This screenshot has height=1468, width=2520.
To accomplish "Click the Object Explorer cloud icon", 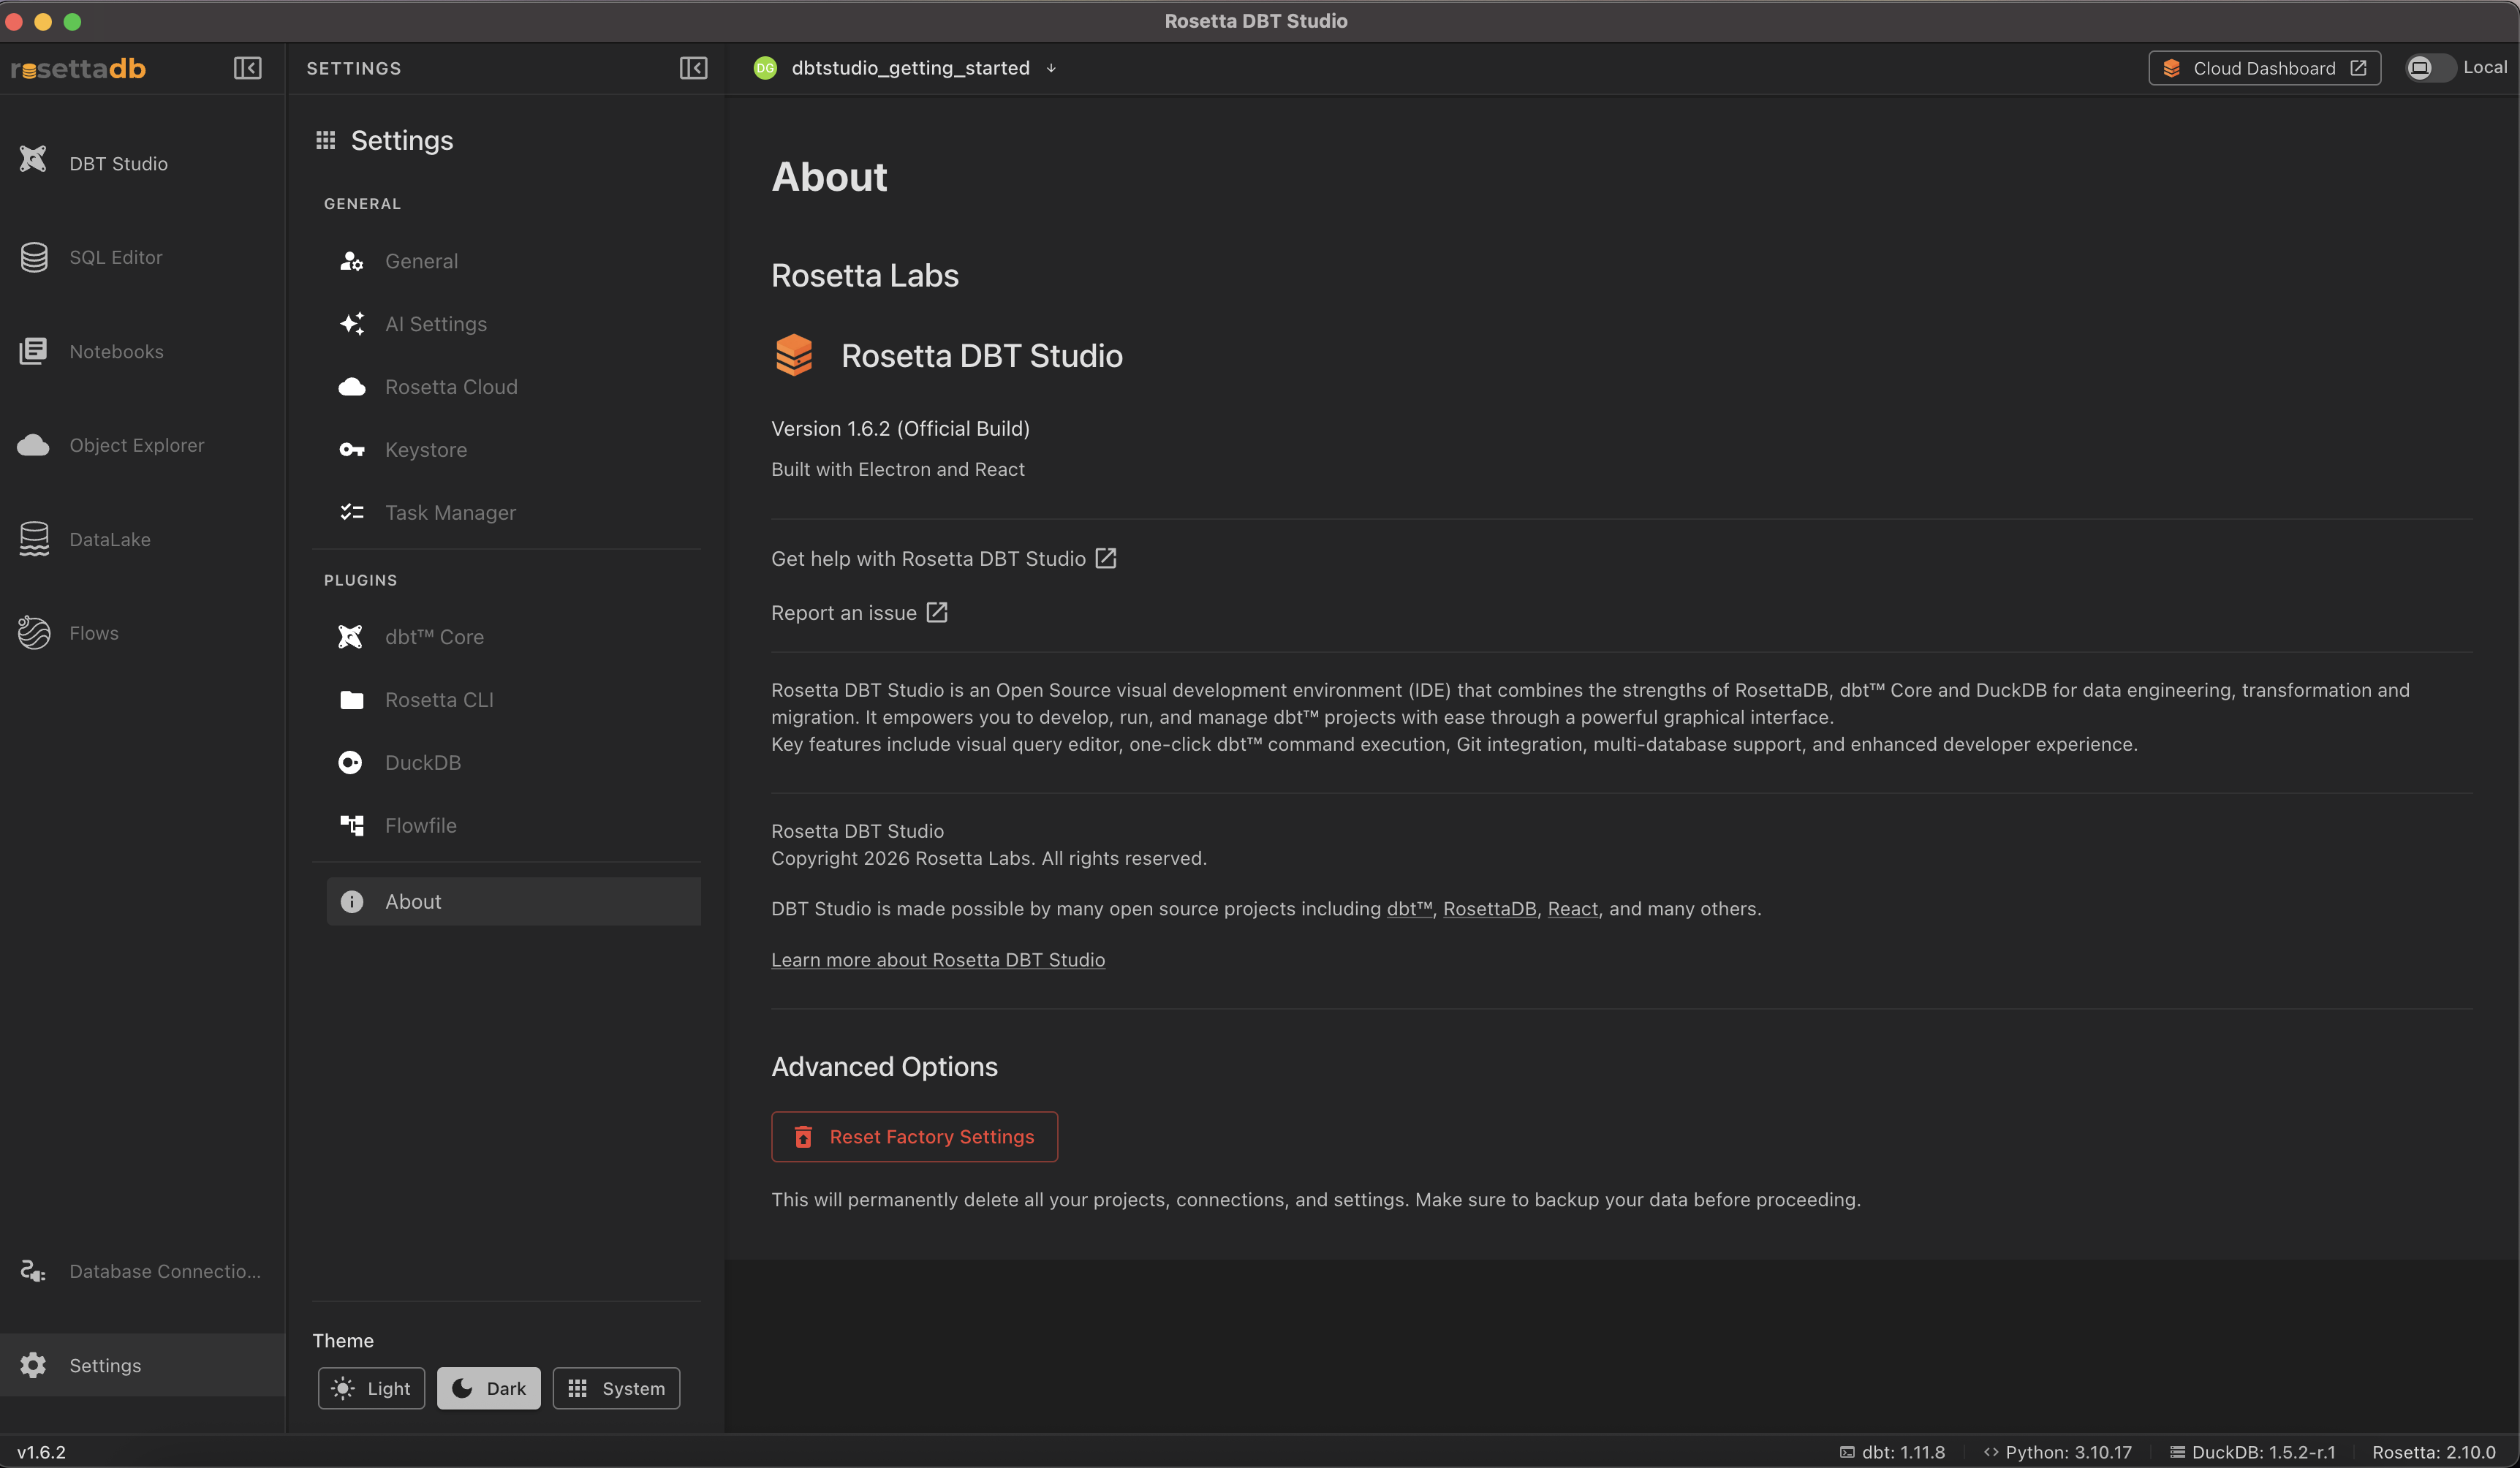I will (x=33, y=445).
